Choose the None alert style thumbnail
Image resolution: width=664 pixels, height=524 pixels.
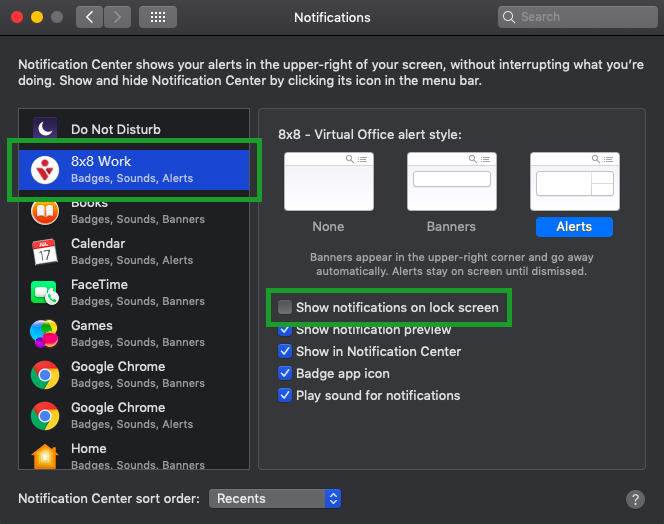coord(329,181)
